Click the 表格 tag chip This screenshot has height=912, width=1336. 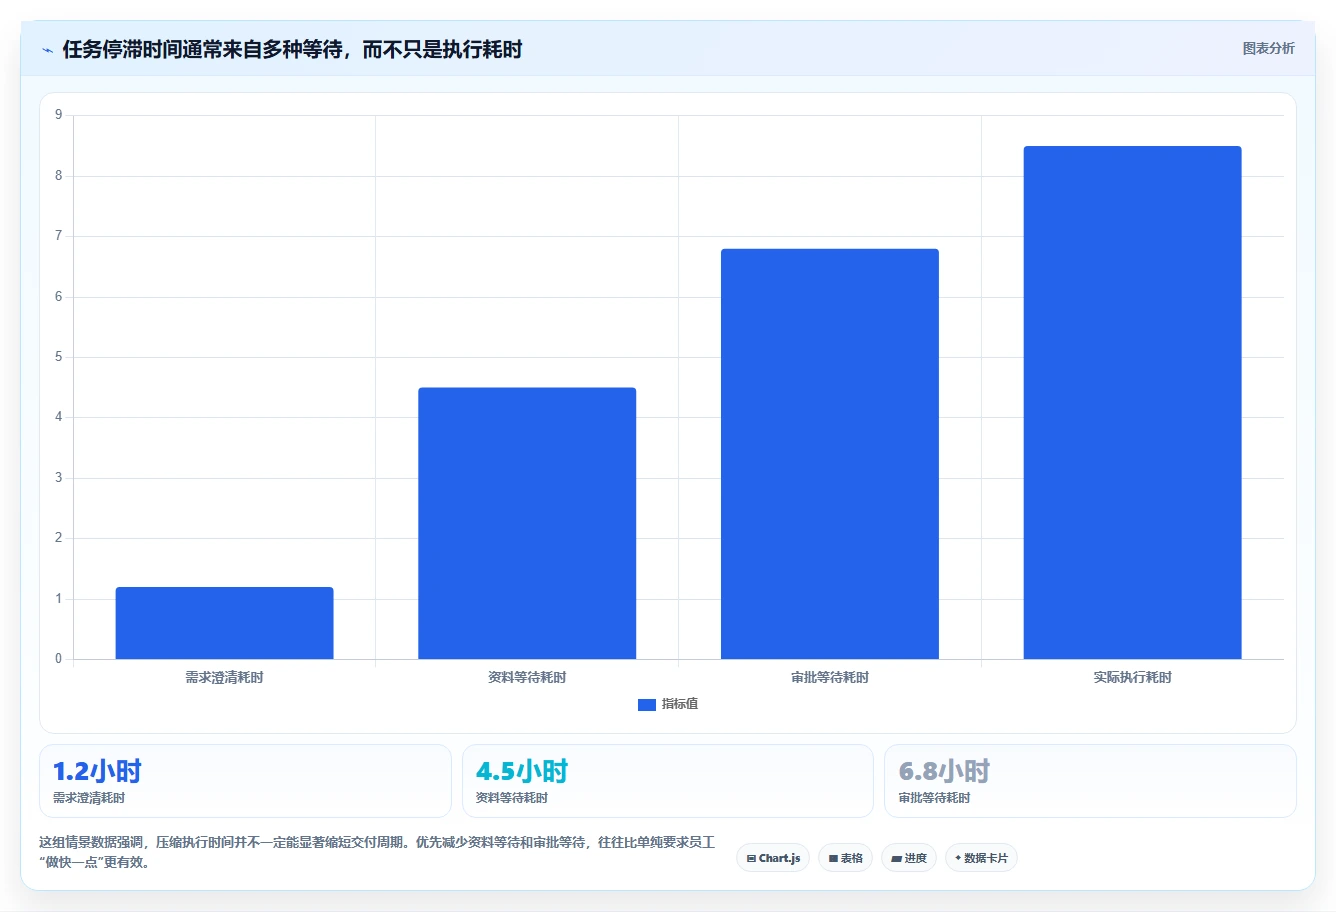(x=845, y=858)
